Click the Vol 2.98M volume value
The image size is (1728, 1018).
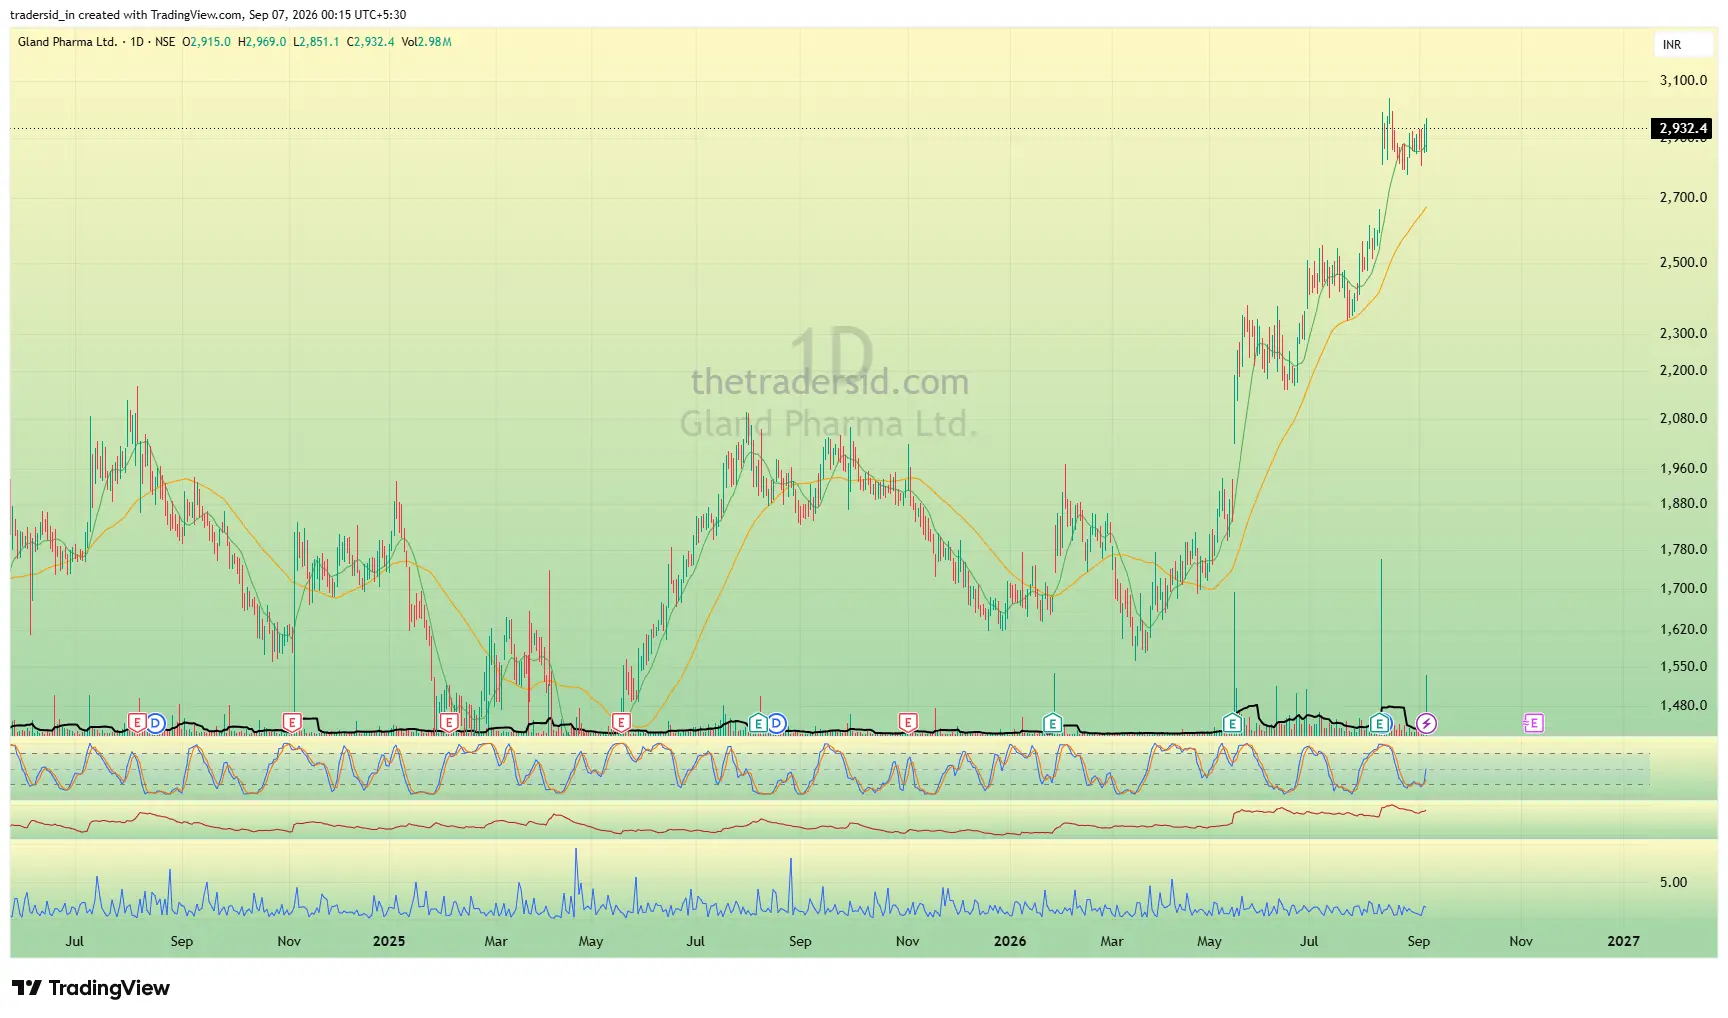point(426,42)
